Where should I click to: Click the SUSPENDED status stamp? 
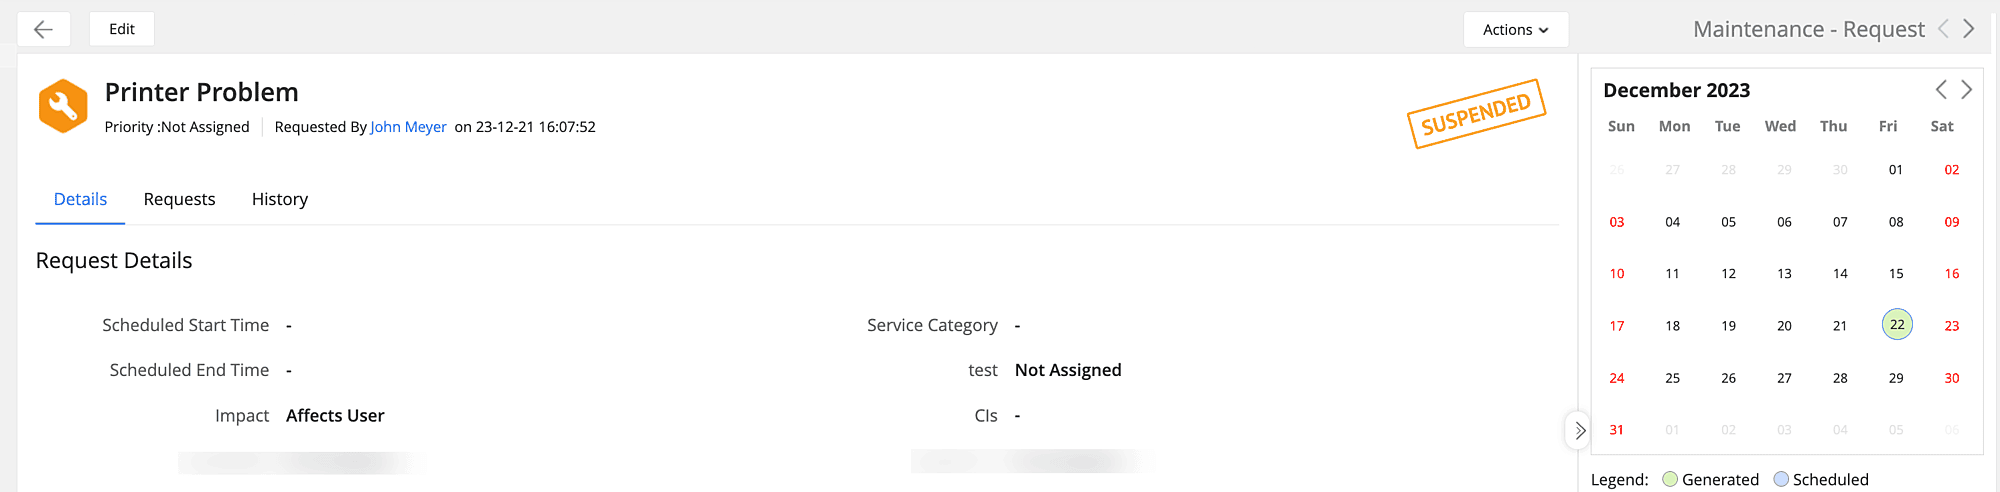point(1476,114)
